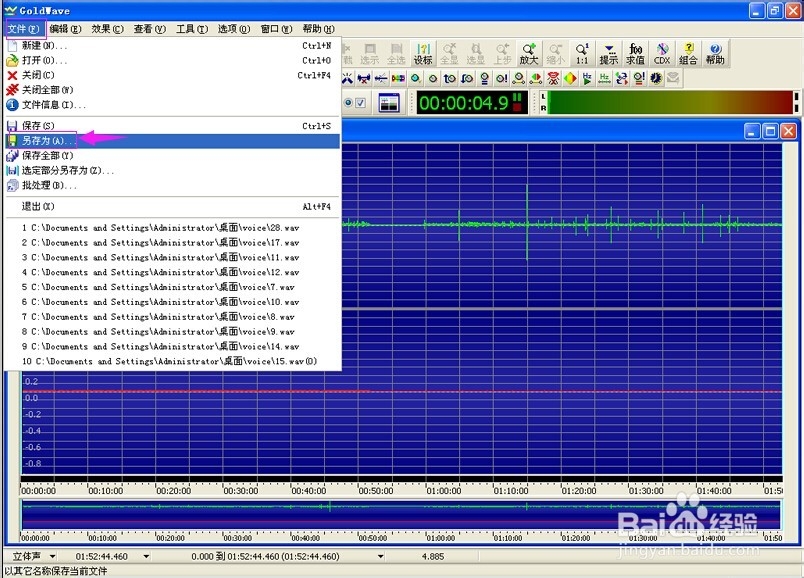
Task: Open the 选项 menu
Action: pos(234,29)
